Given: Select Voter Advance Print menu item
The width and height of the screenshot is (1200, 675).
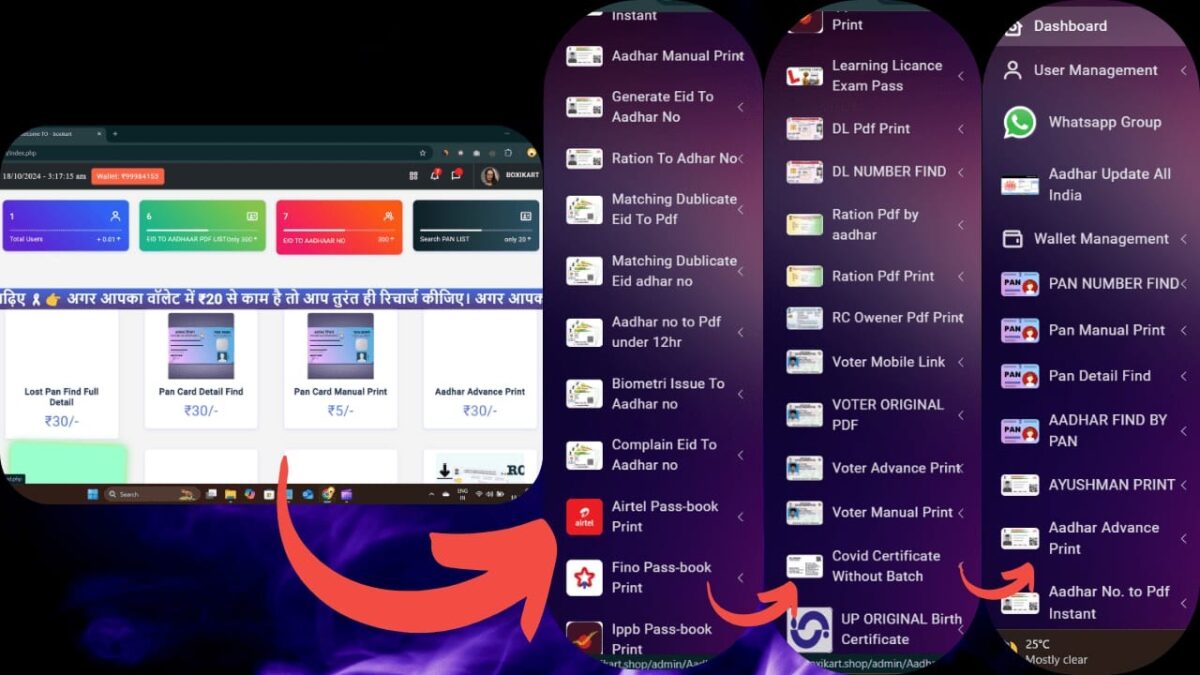Looking at the screenshot, I should tap(873, 468).
